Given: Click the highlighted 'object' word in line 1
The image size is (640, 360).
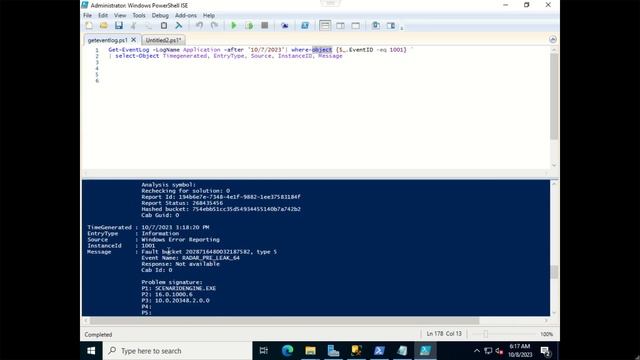Looking at the screenshot, I should [322, 50].
